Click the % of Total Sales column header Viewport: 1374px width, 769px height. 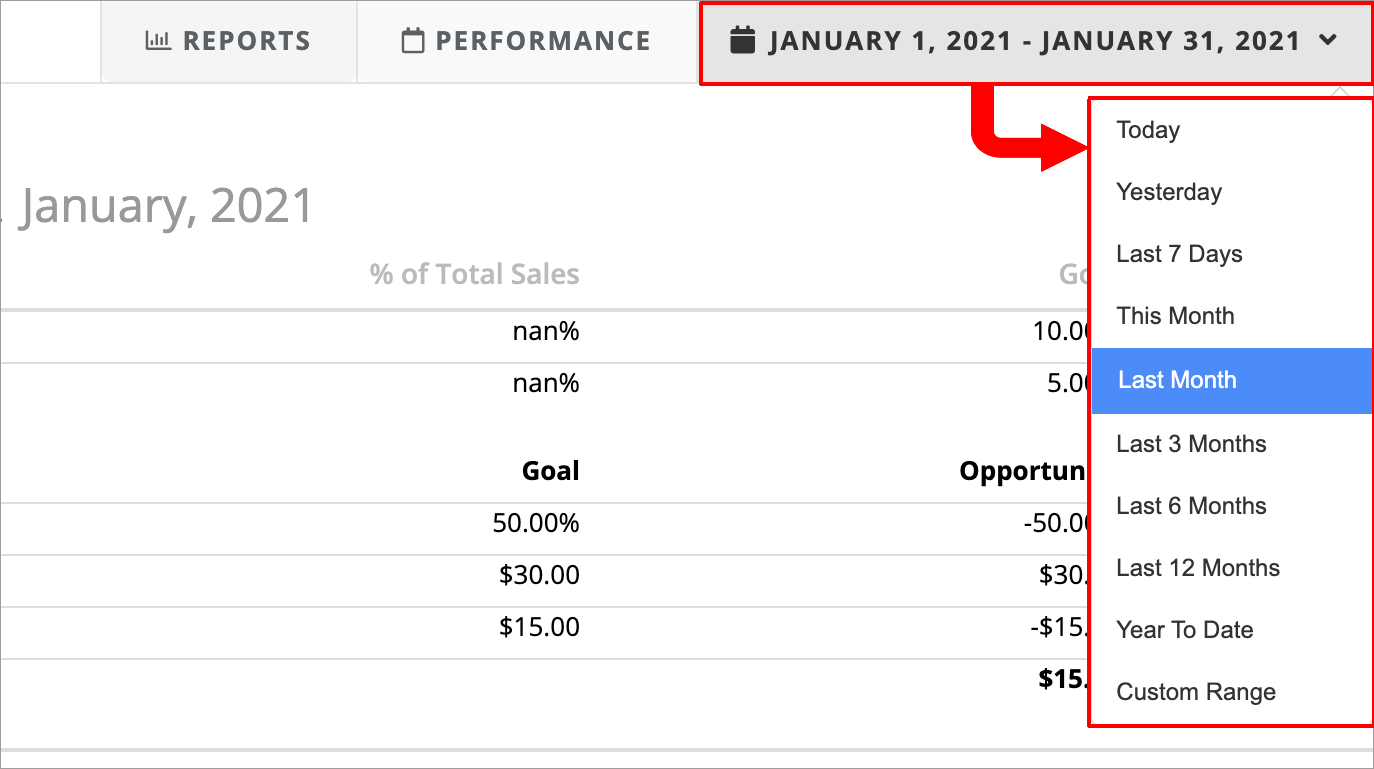[x=473, y=273]
